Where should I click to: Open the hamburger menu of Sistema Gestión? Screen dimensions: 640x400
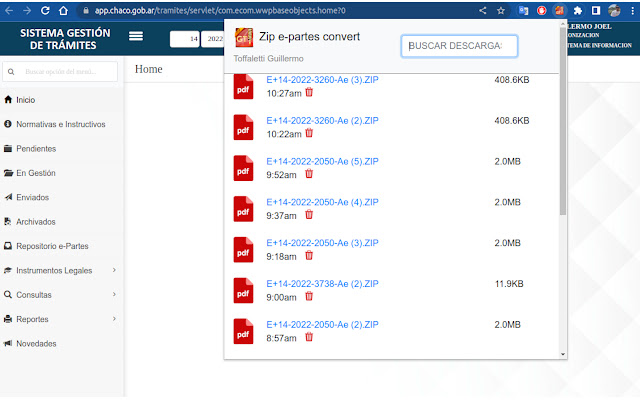136,36
